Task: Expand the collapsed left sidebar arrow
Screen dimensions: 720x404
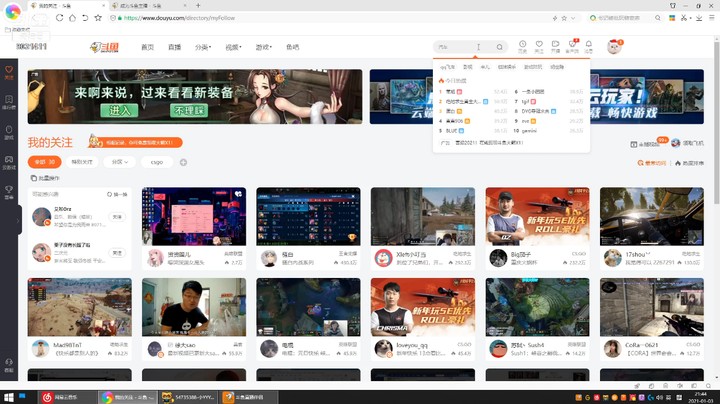Action: [x=19, y=220]
